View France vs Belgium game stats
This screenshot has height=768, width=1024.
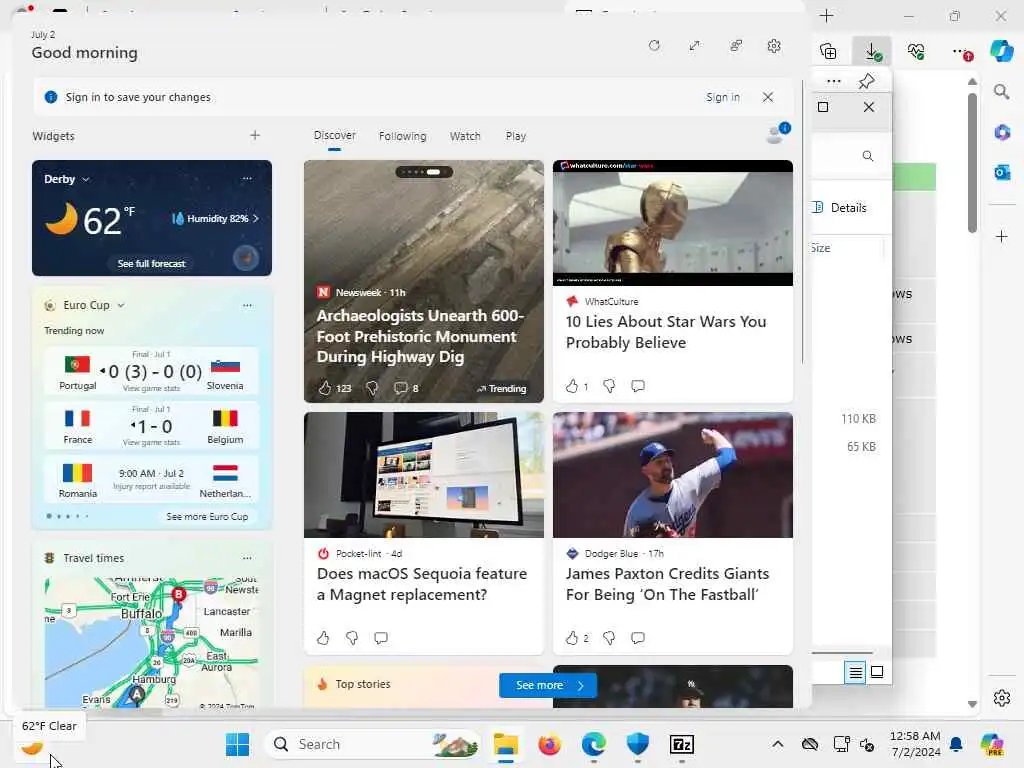click(x=152, y=443)
